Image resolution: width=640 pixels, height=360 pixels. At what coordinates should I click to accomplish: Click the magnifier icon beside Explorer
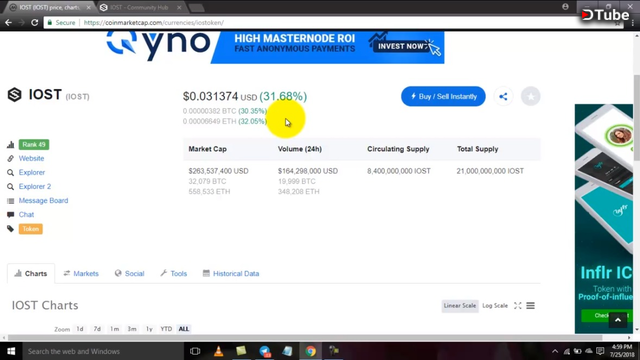pos(11,173)
